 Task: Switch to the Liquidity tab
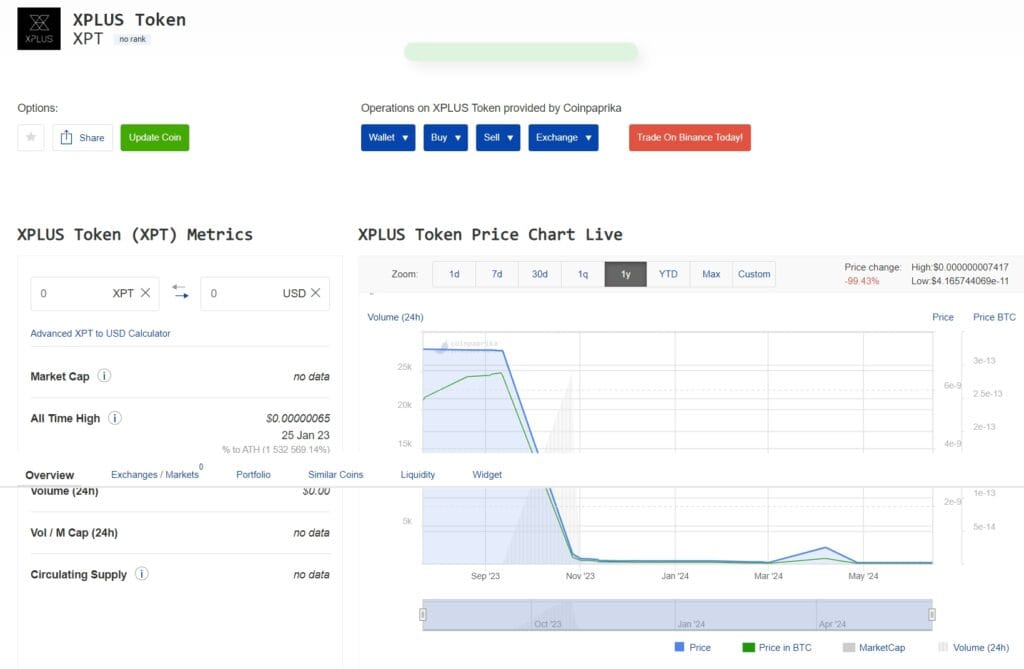tap(418, 474)
